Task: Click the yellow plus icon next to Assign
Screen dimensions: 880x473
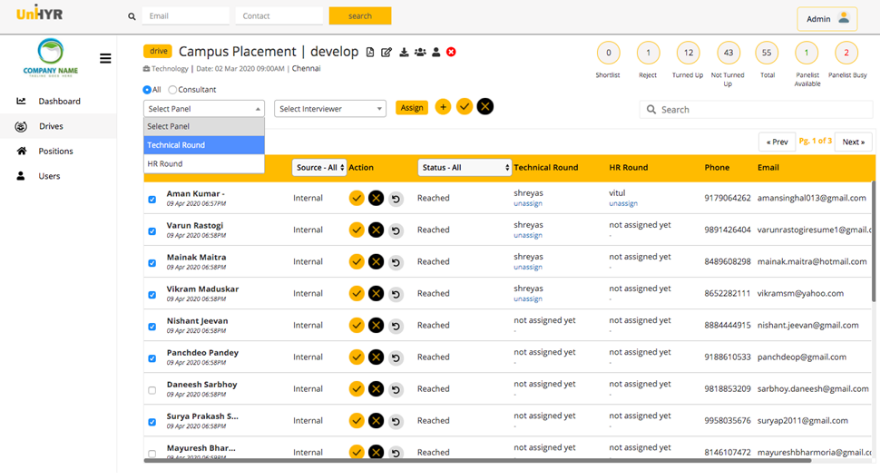Action: (x=443, y=107)
